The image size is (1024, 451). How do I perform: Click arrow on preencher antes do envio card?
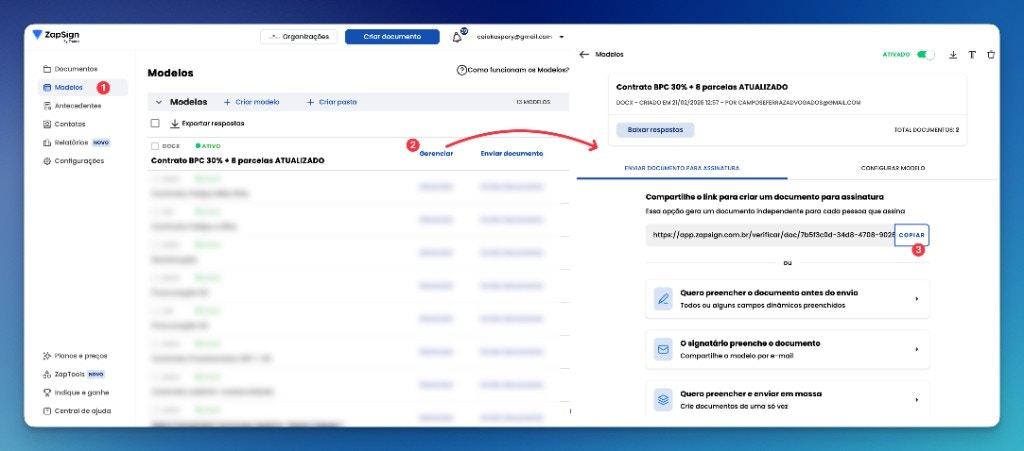click(917, 299)
